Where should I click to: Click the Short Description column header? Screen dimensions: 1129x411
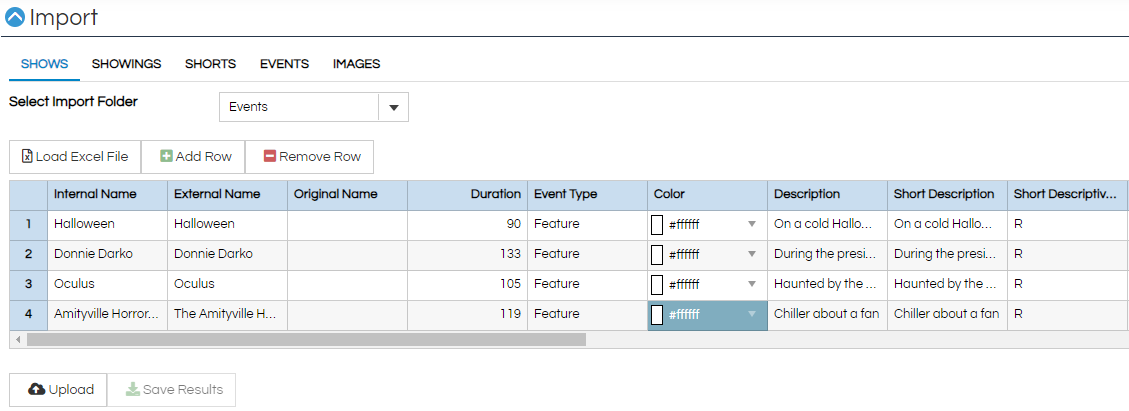948,194
